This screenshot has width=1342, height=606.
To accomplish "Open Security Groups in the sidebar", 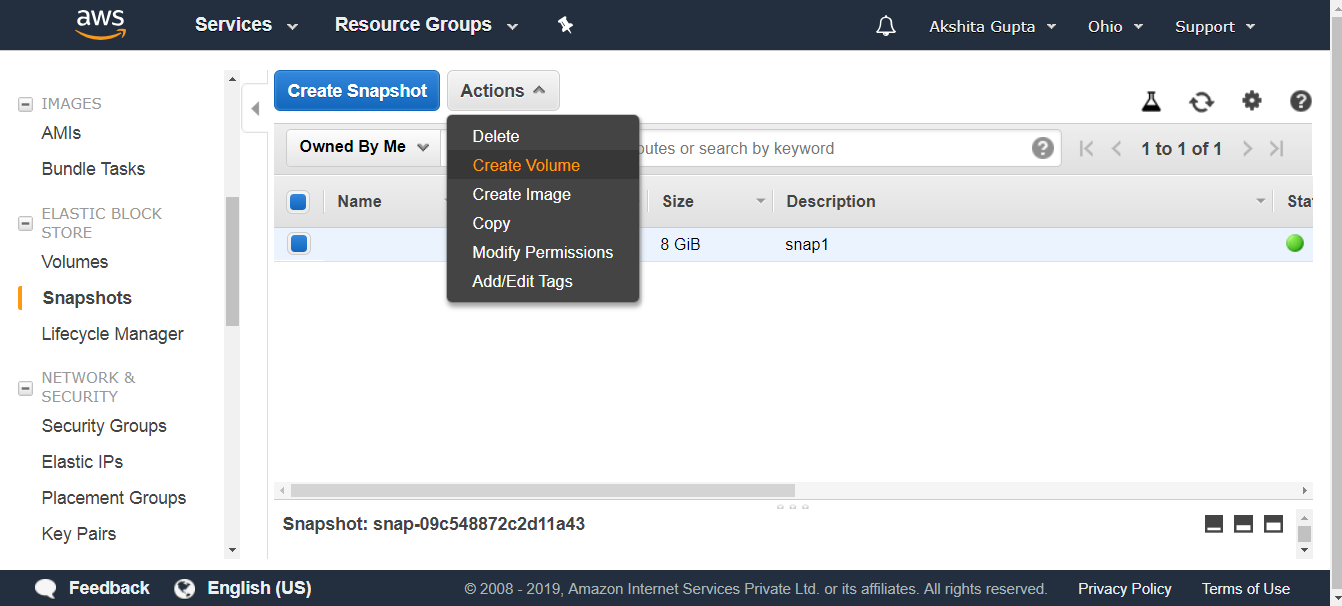I will [x=104, y=426].
